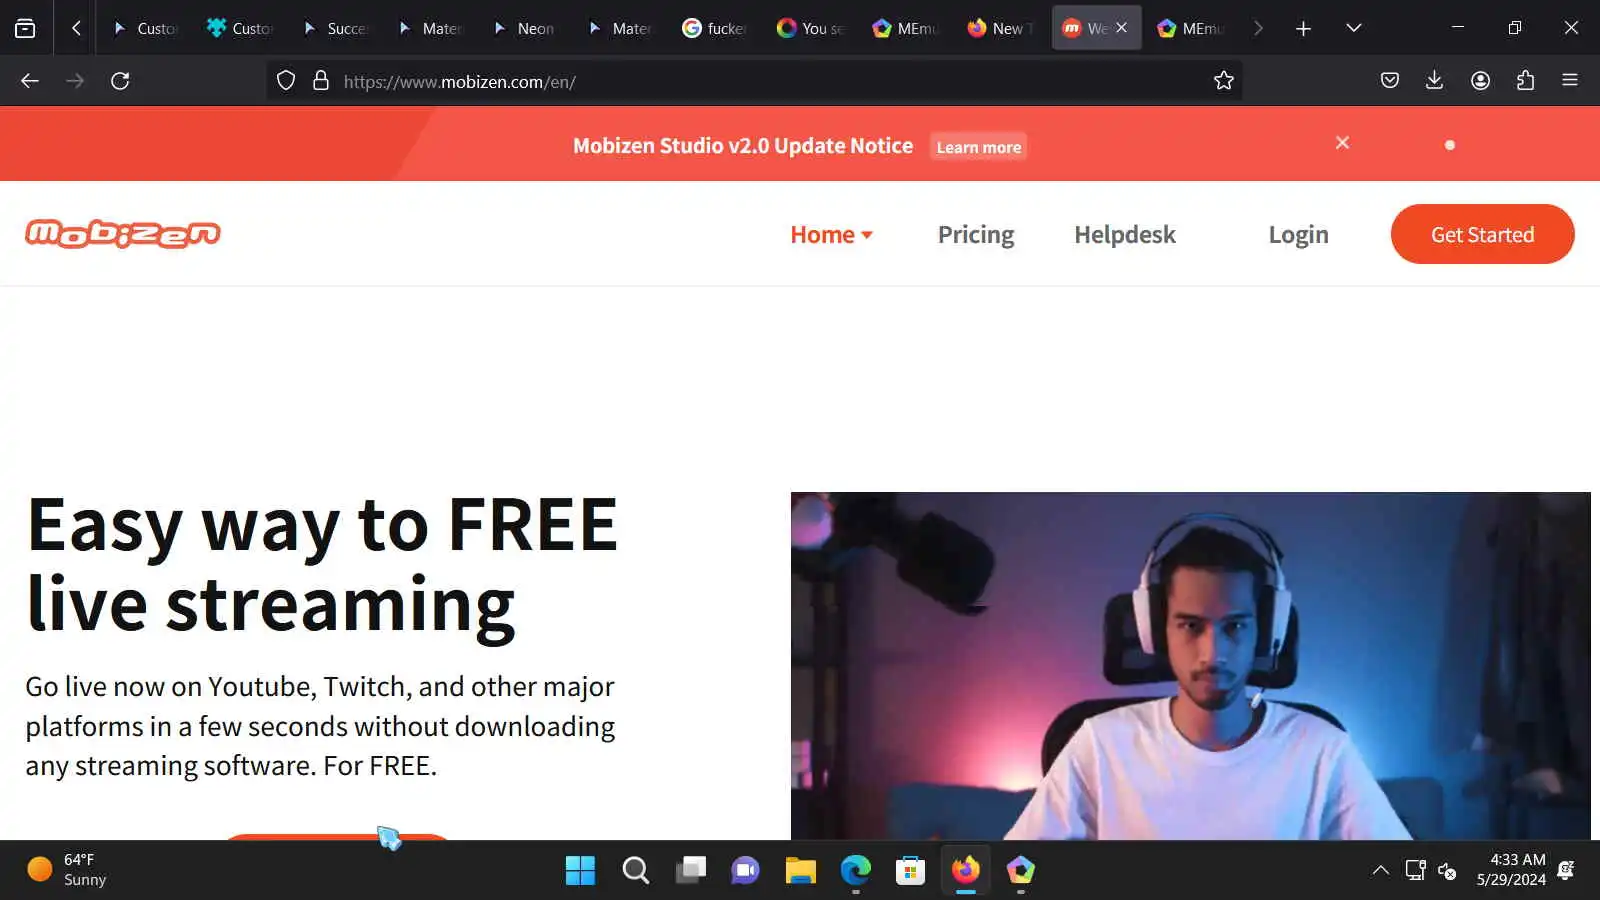Switch to the 'Succe' tab
Viewport: 1600px width, 900px height.
[x=335, y=28]
